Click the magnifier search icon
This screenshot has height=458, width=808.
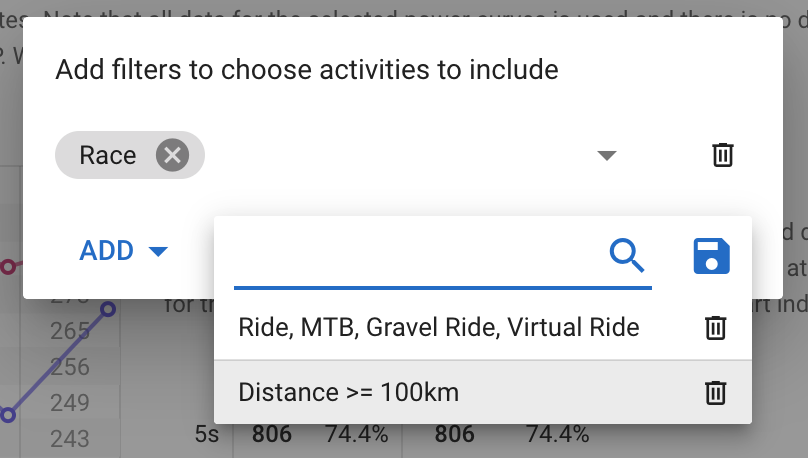tap(627, 255)
